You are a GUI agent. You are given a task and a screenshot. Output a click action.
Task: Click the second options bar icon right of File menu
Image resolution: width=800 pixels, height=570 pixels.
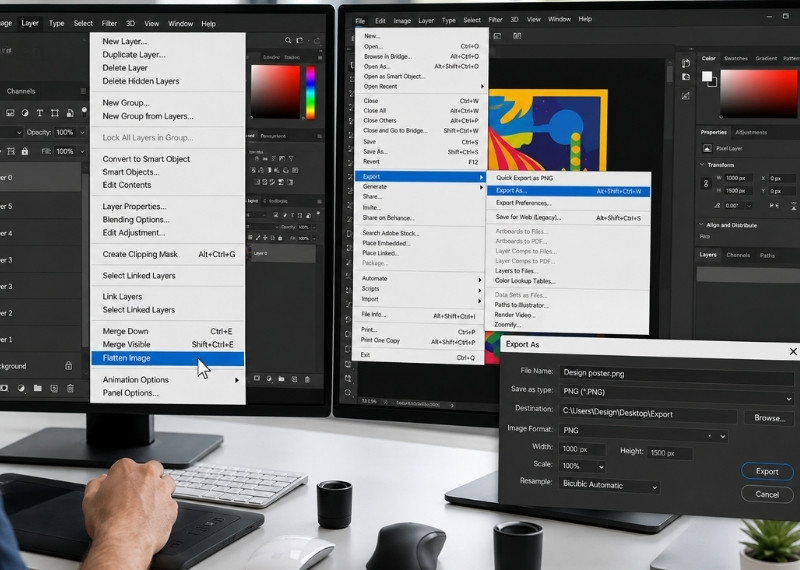(x=517, y=36)
